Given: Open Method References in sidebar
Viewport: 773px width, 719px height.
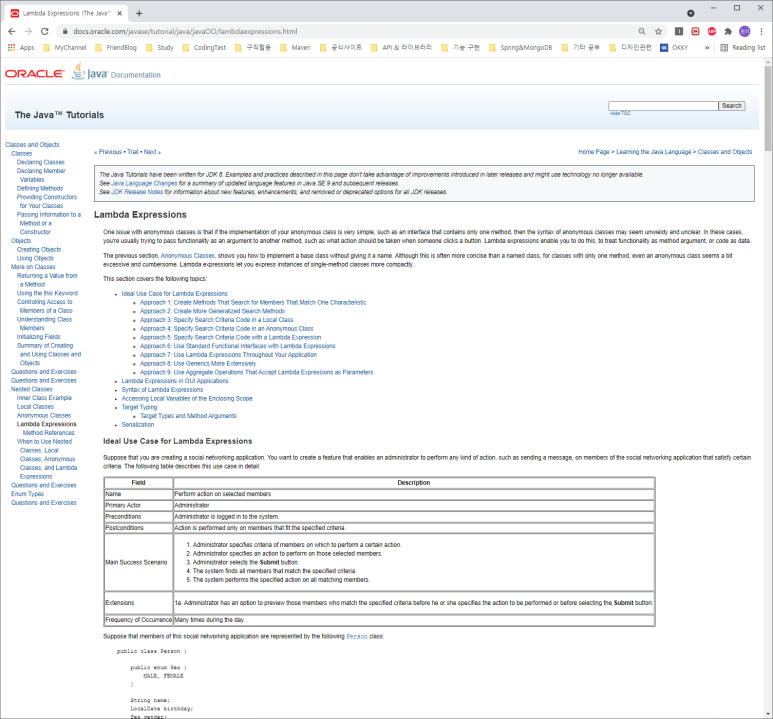Looking at the screenshot, I should click(x=48, y=433).
